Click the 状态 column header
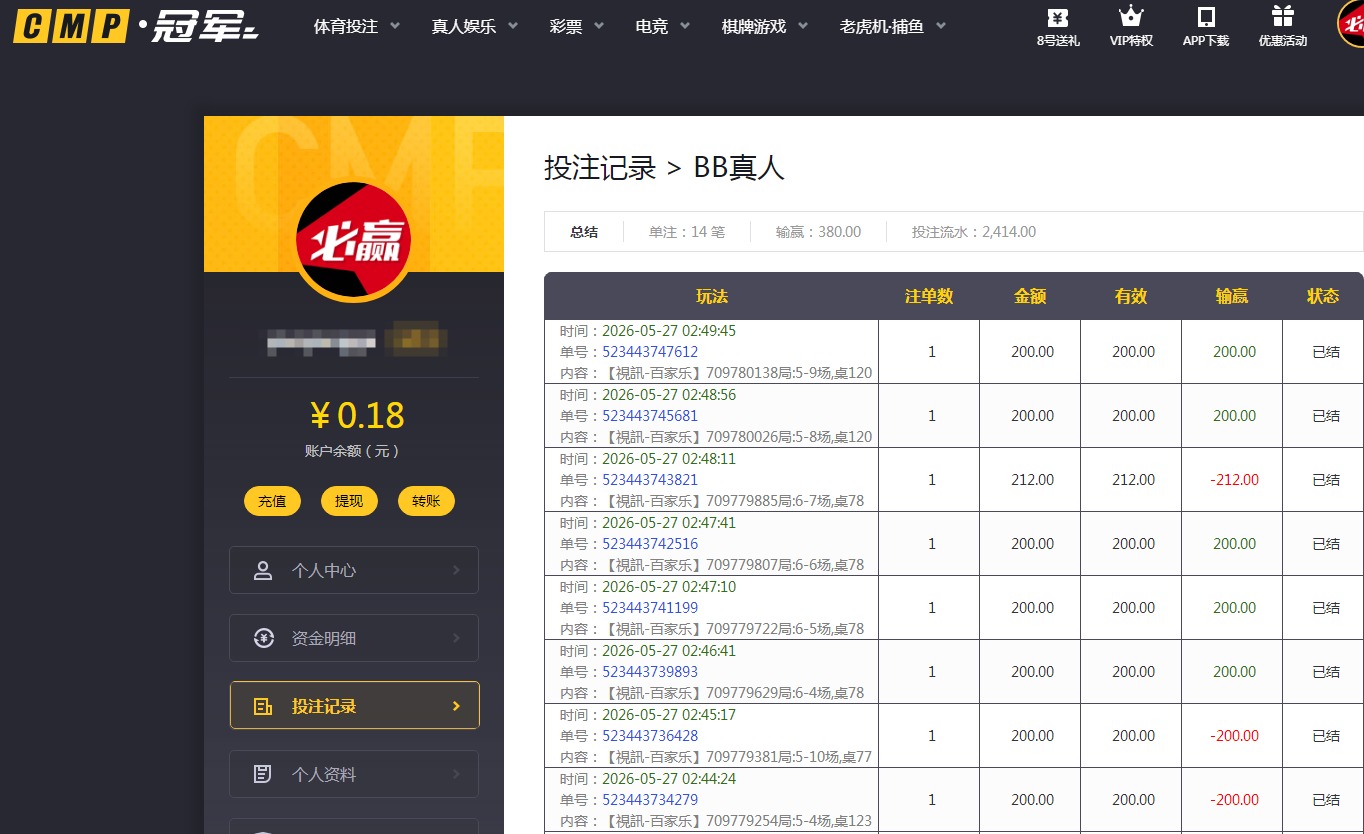 pyautogui.click(x=1323, y=296)
